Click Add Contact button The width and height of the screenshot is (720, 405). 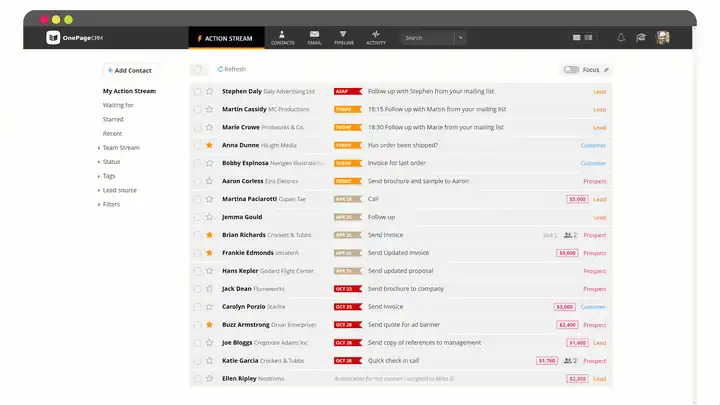129,70
